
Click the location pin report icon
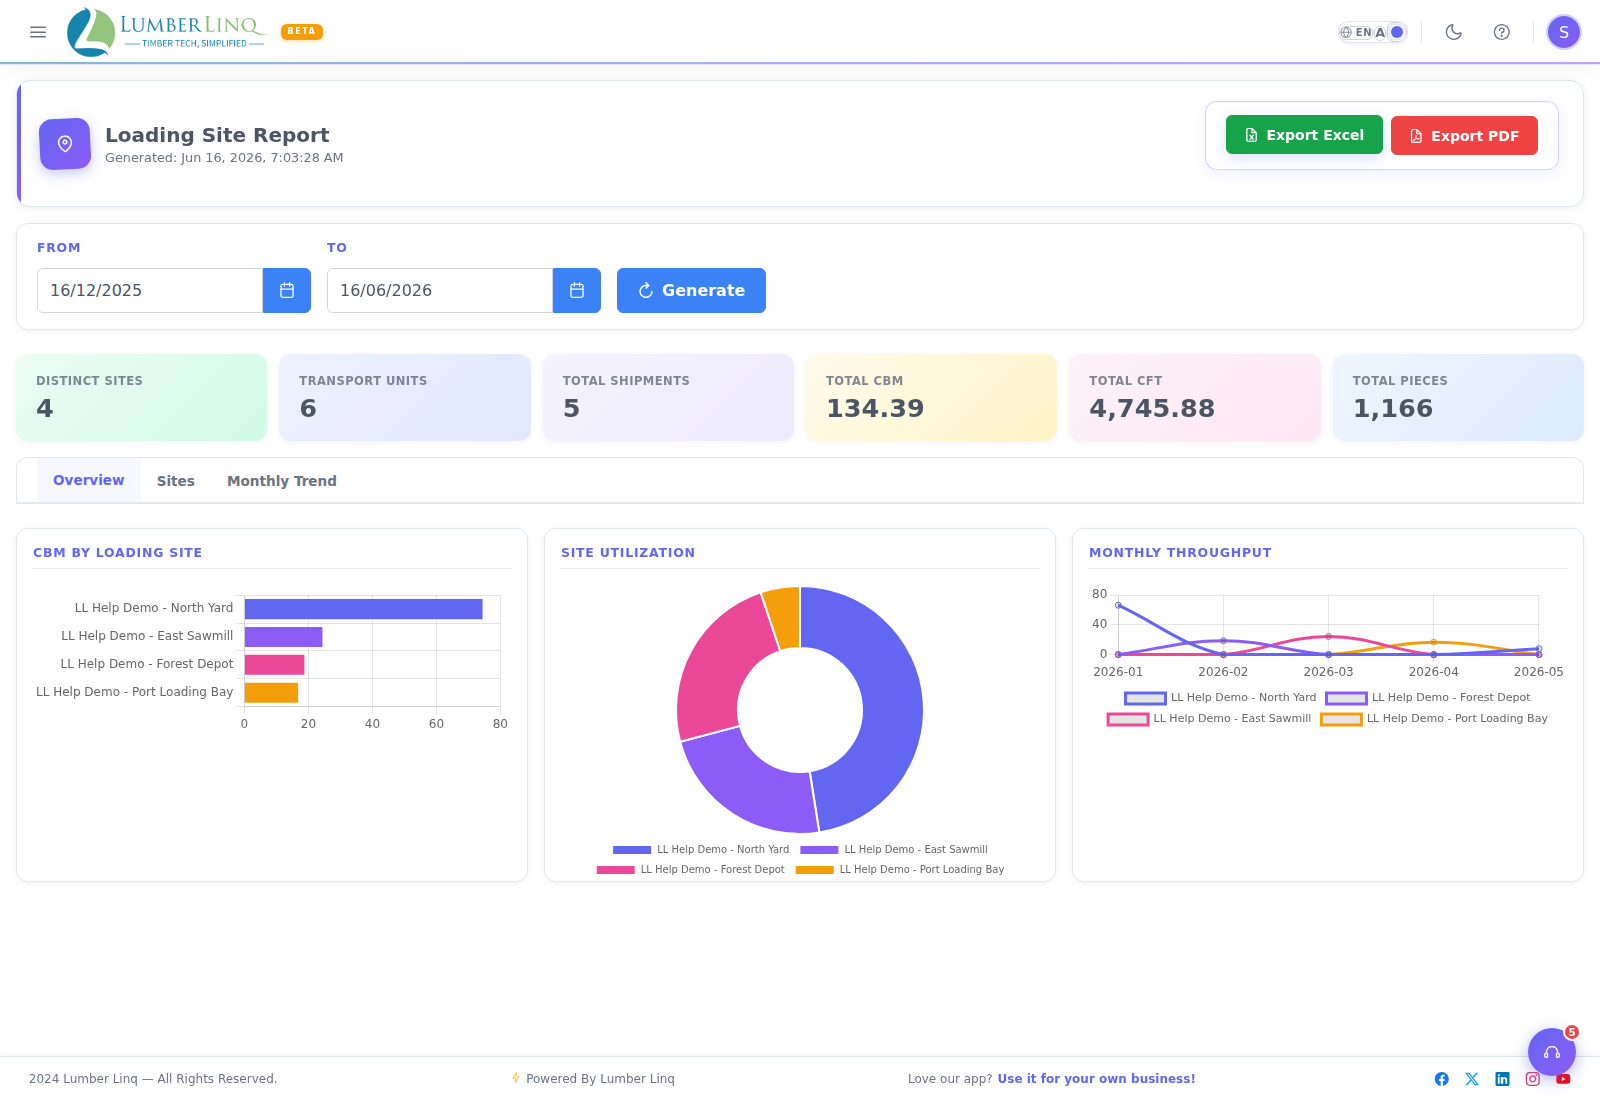[65, 144]
